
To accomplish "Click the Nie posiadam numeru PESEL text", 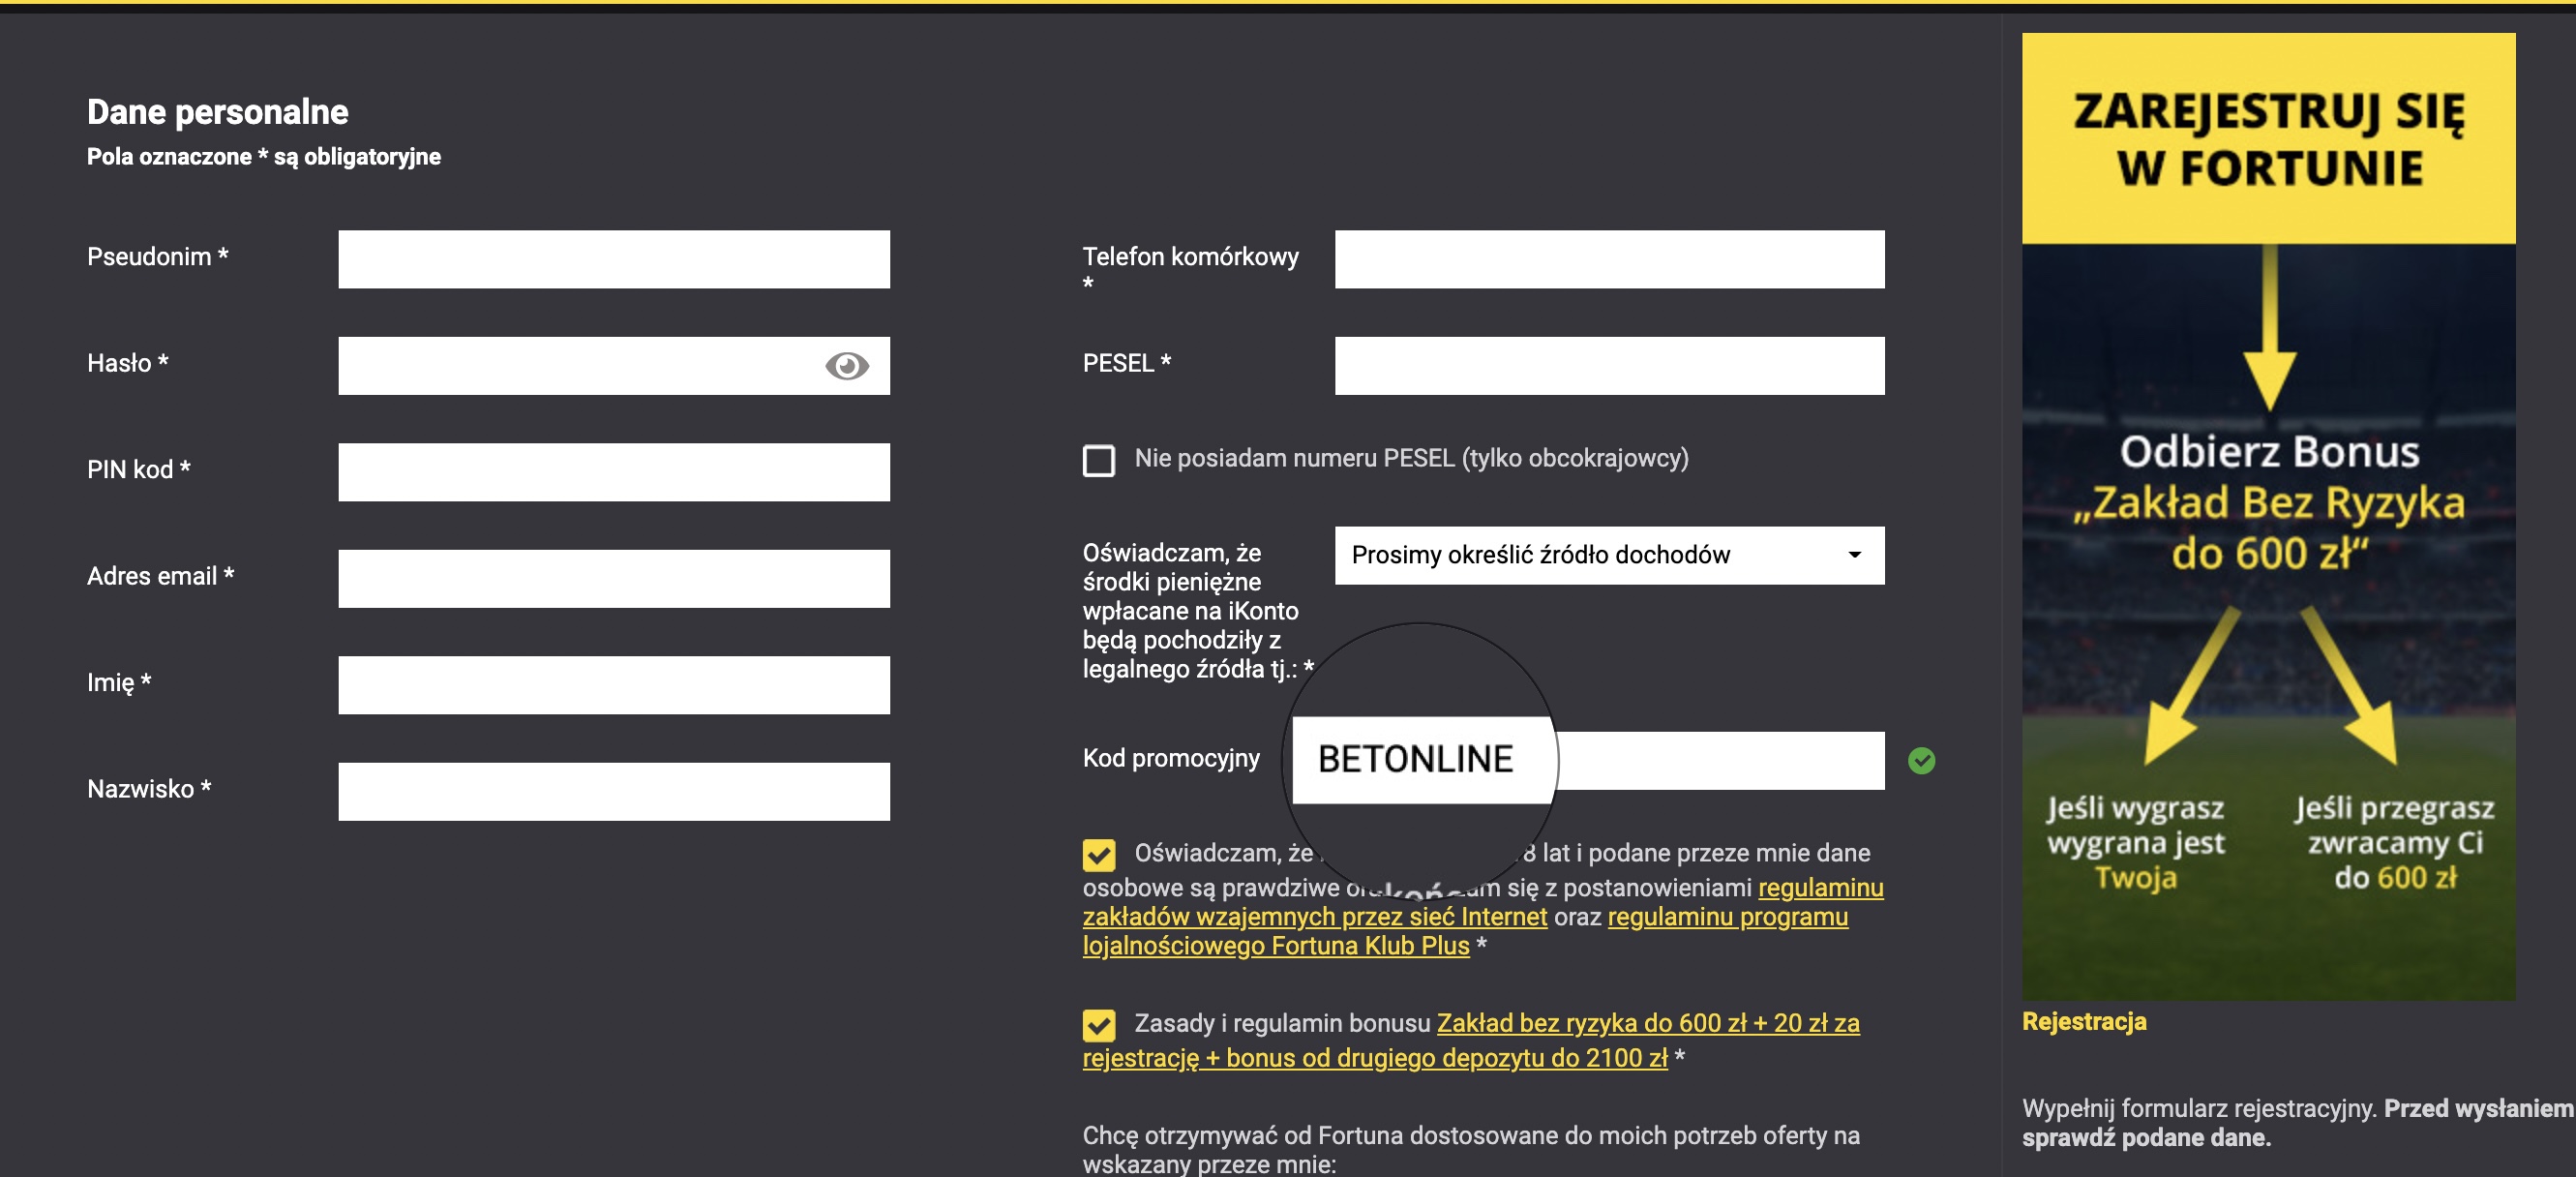I will coord(1411,458).
